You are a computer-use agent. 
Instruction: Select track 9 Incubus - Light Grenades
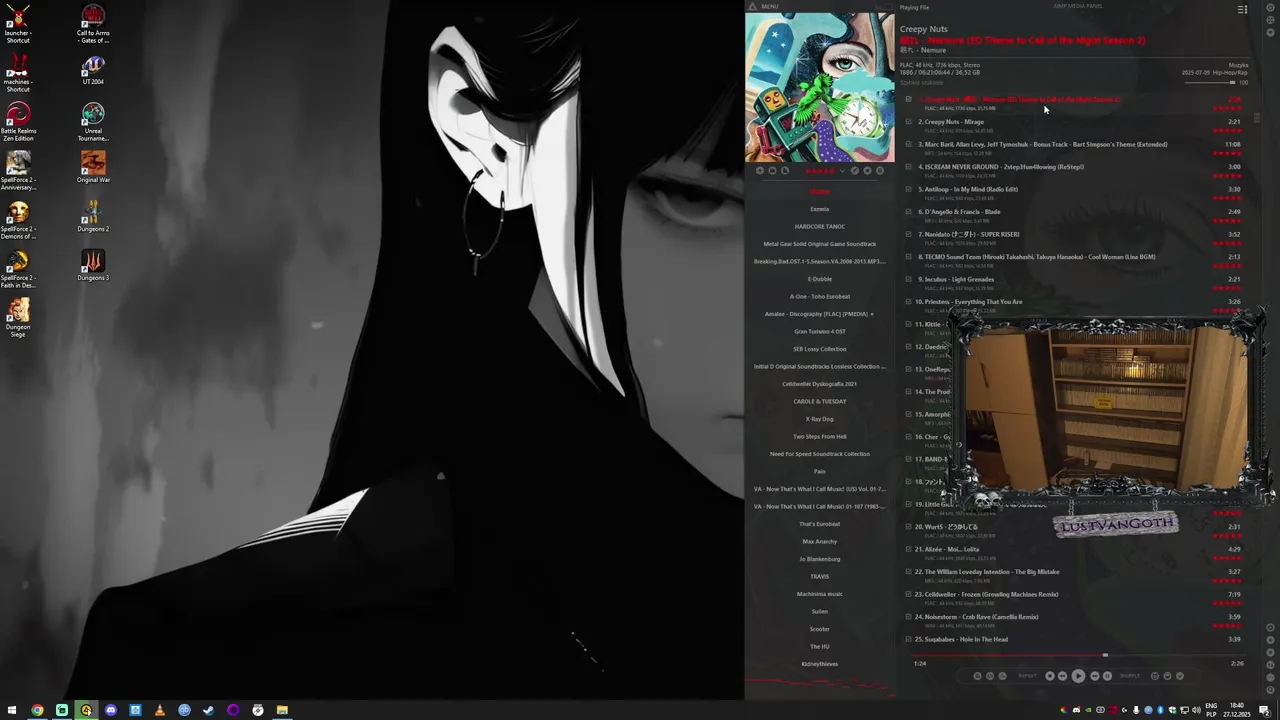click(x=1075, y=283)
